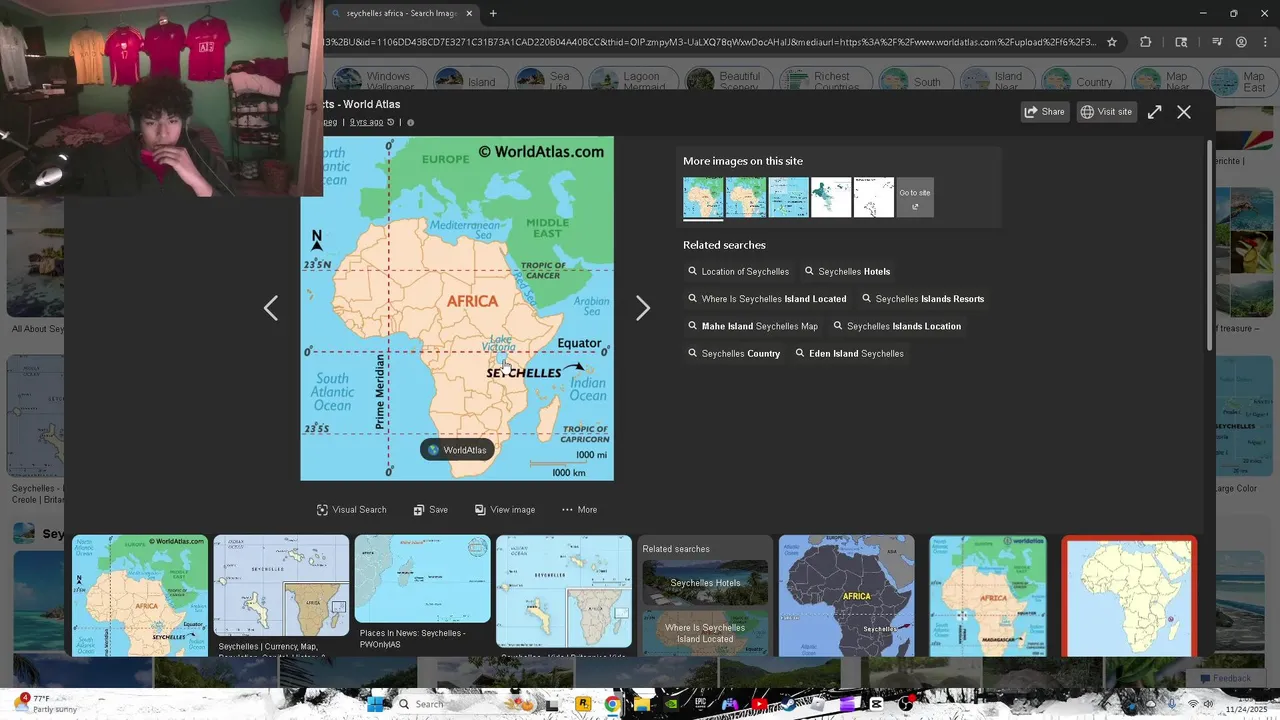Open YouTube app icon on taskbar

point(759,704)
